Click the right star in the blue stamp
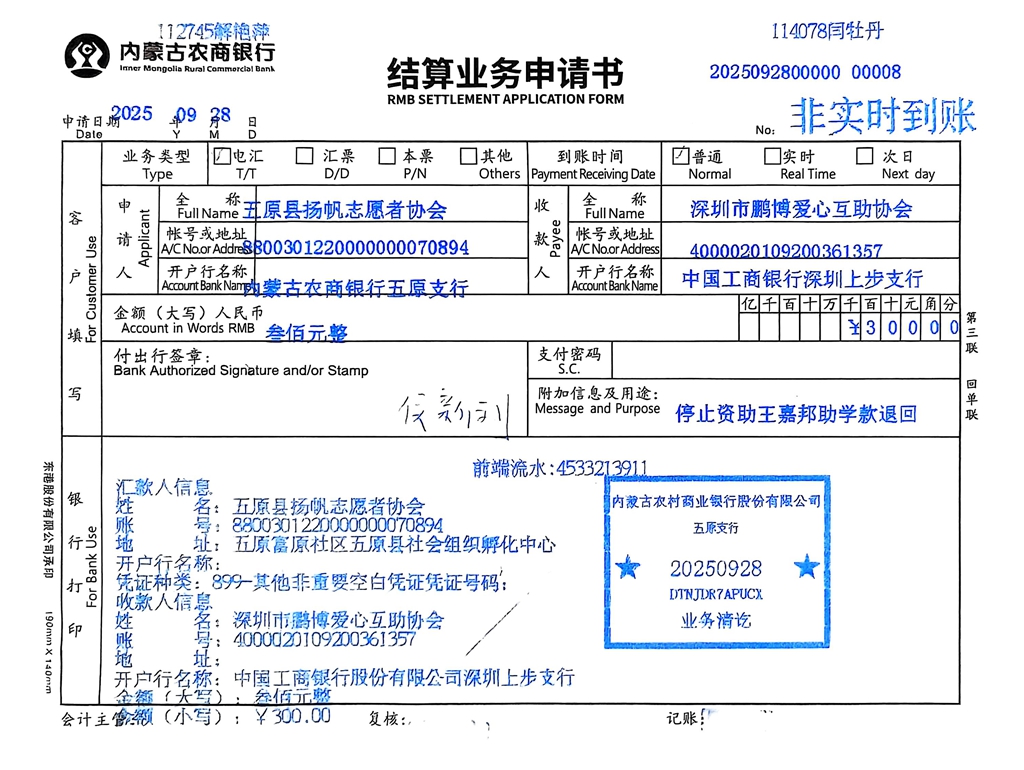Image resolution: width=1024 pixels, height=770 pixels. pyautogui.click(x=806, y=568)
